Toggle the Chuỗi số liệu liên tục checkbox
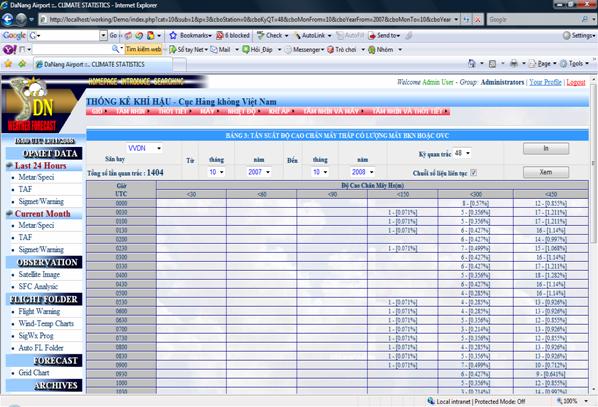Image resolution: width=598 pixels, height=407 pixels. 473,173
